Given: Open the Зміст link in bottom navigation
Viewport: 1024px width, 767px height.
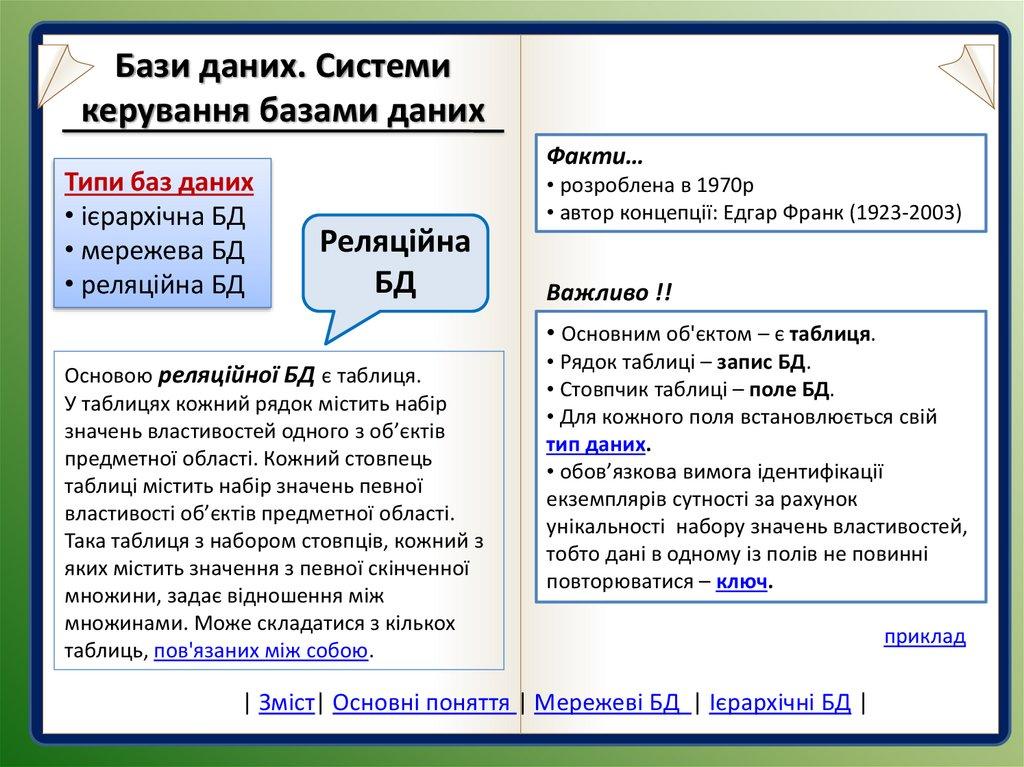Looking at the screenshot, I should click(287, 702).
